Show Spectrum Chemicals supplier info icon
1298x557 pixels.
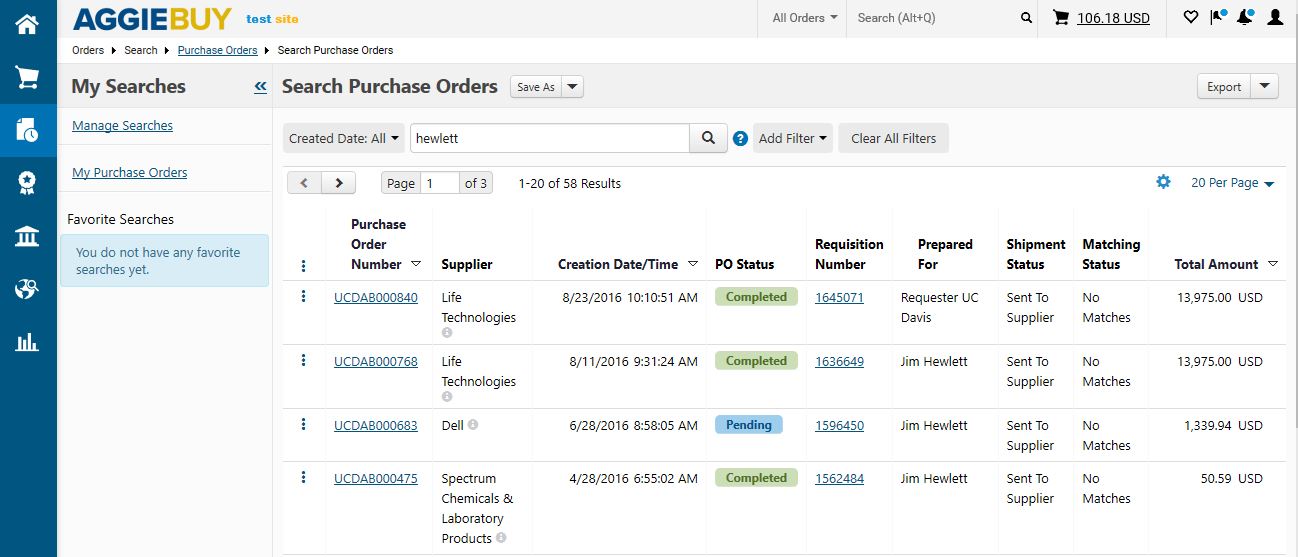tap(501, 537)
